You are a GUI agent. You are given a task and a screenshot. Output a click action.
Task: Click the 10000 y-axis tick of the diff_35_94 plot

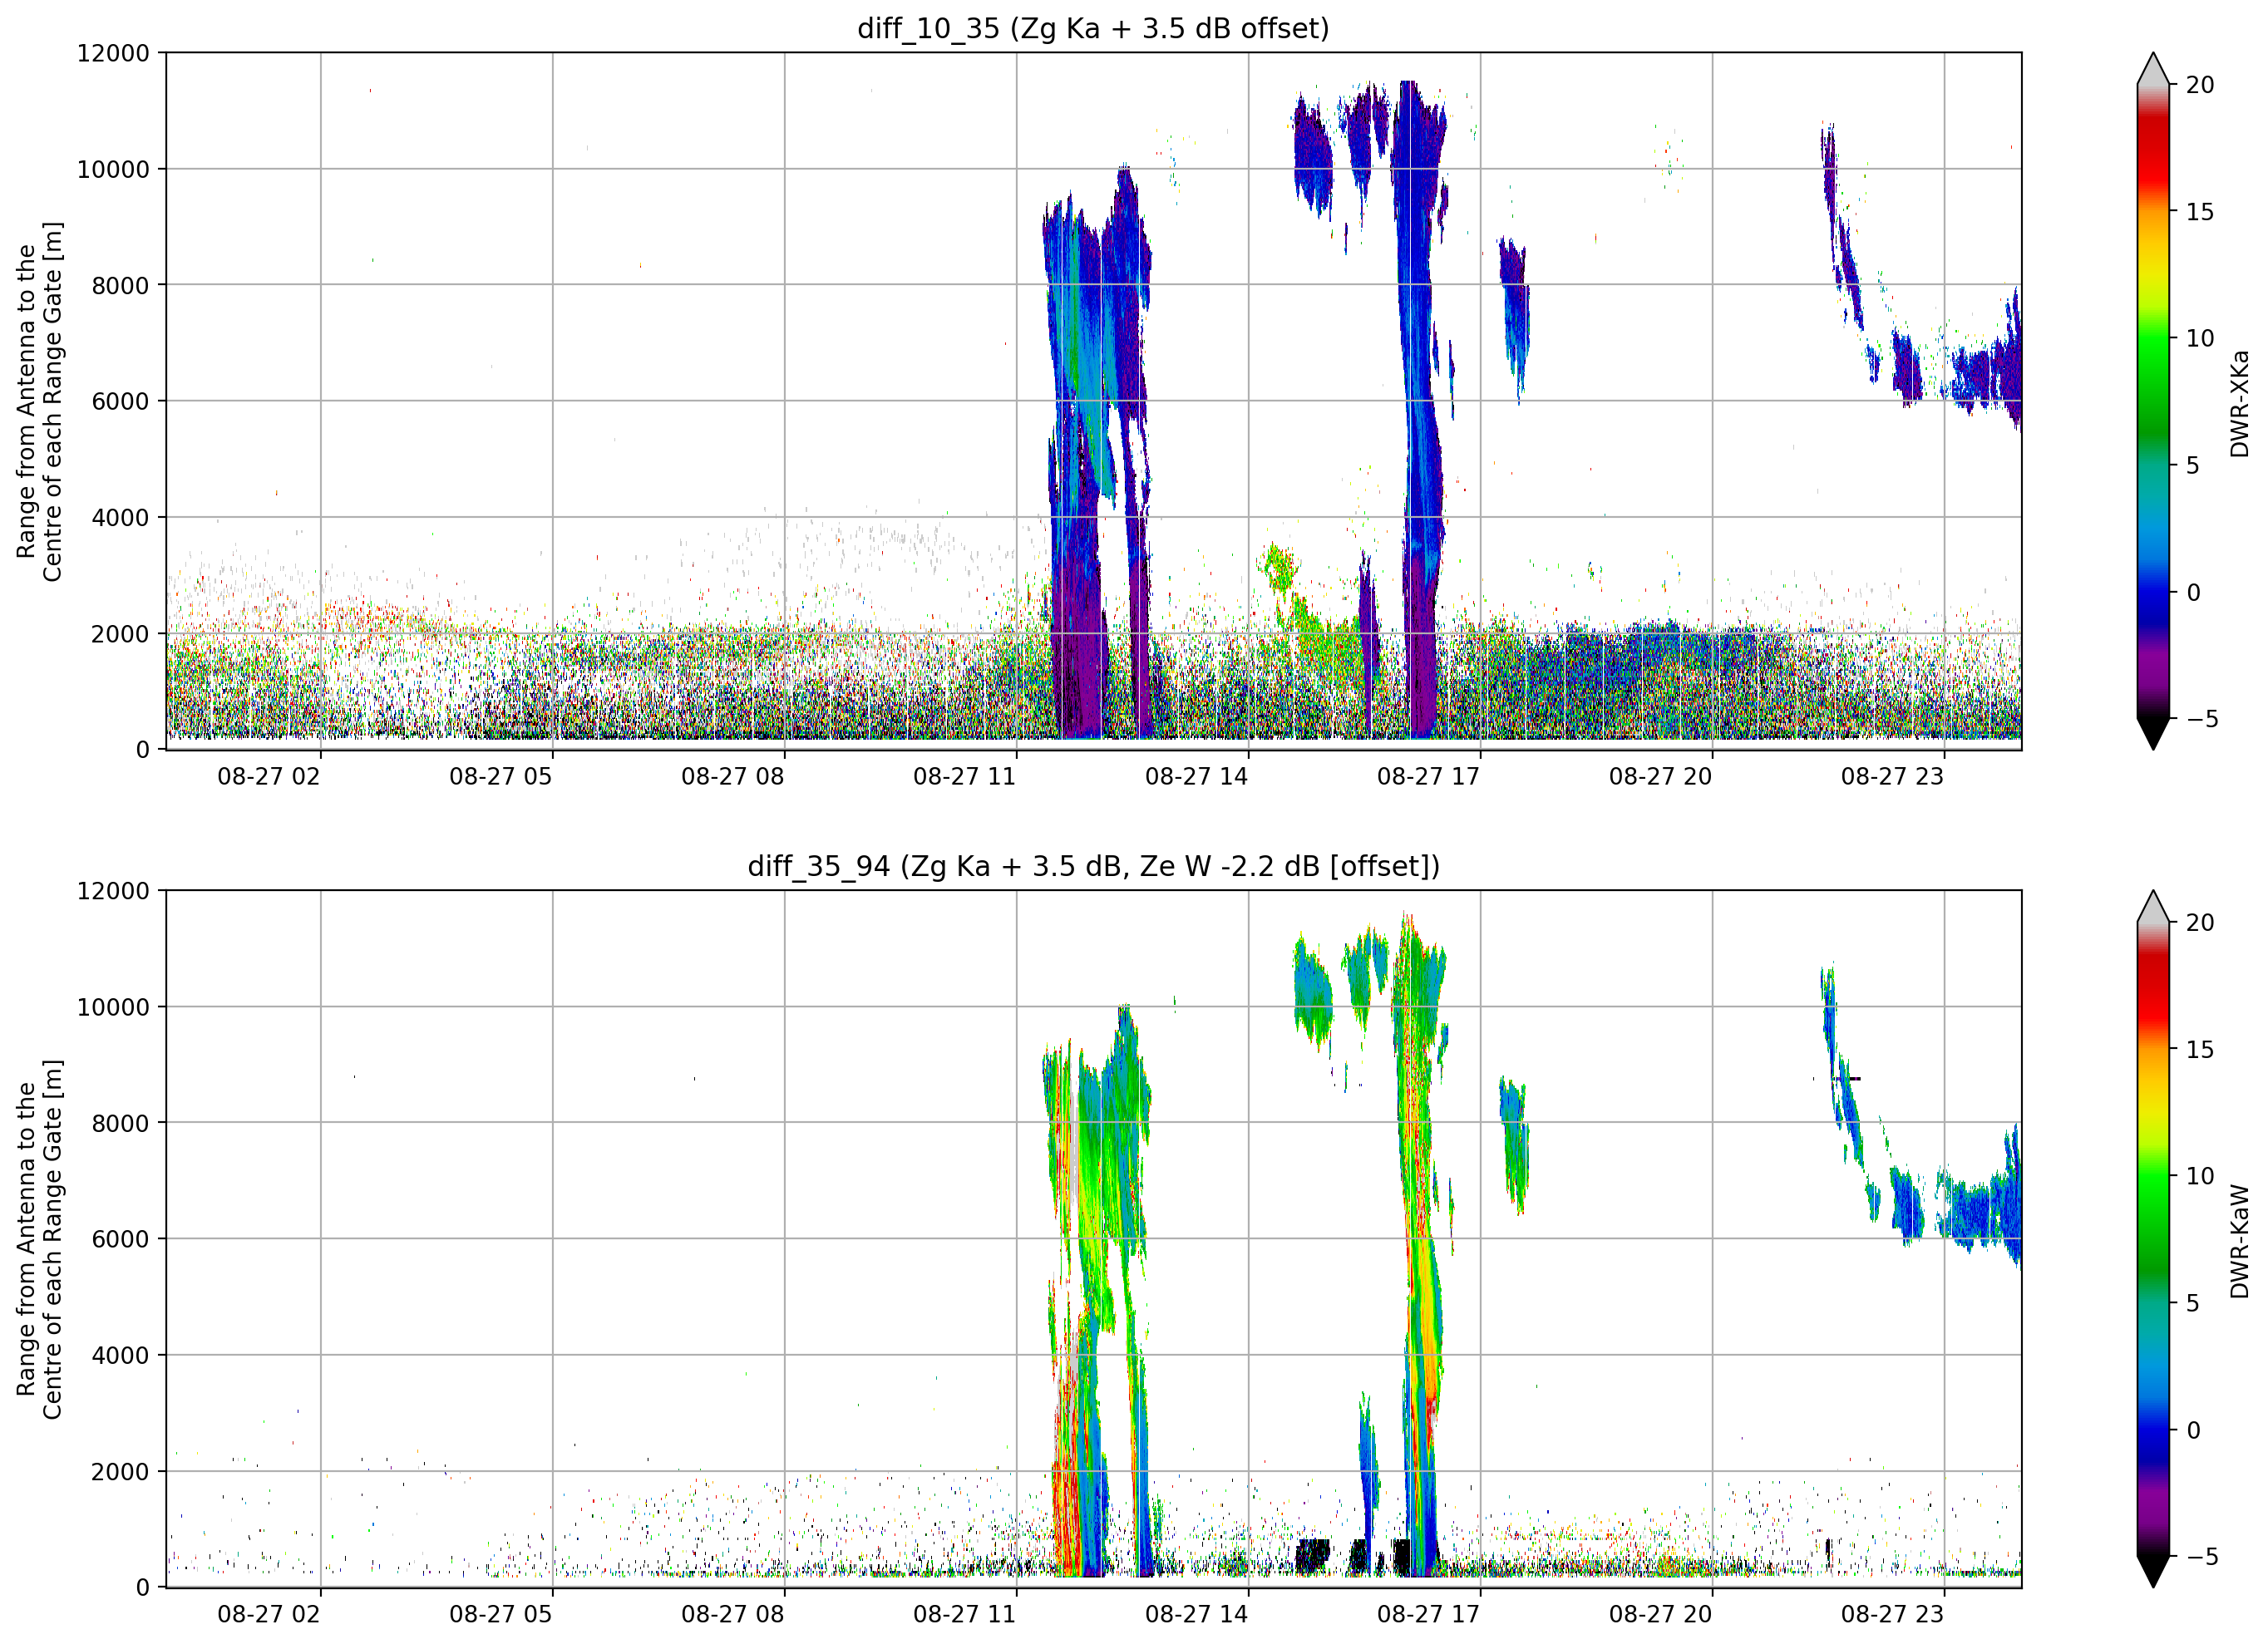coord(113,1007)
